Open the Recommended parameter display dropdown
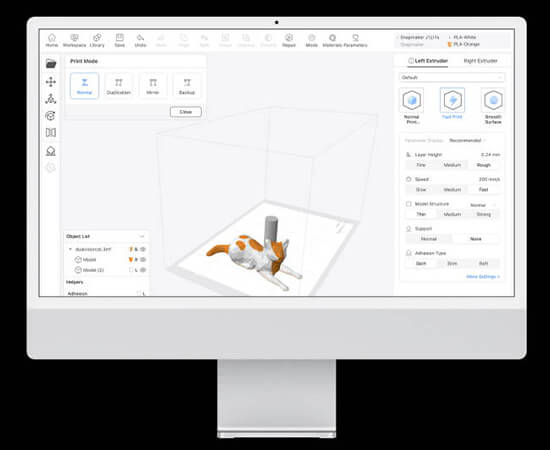The height and width of the screenshot is (450, 550). click(x=467, y=140)
